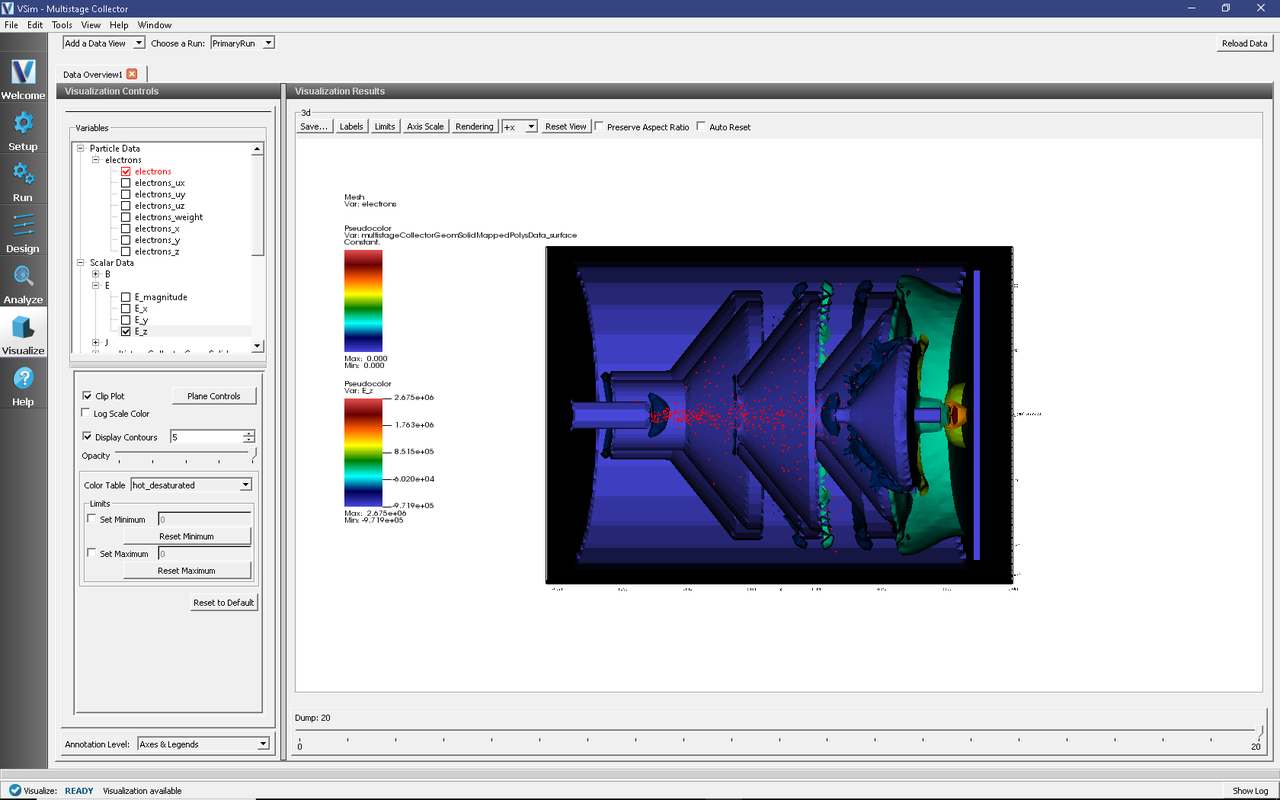Toggle the Auto Reset checkbox
The height and width of the screenshot is (800, 1280).
(701, 127)
